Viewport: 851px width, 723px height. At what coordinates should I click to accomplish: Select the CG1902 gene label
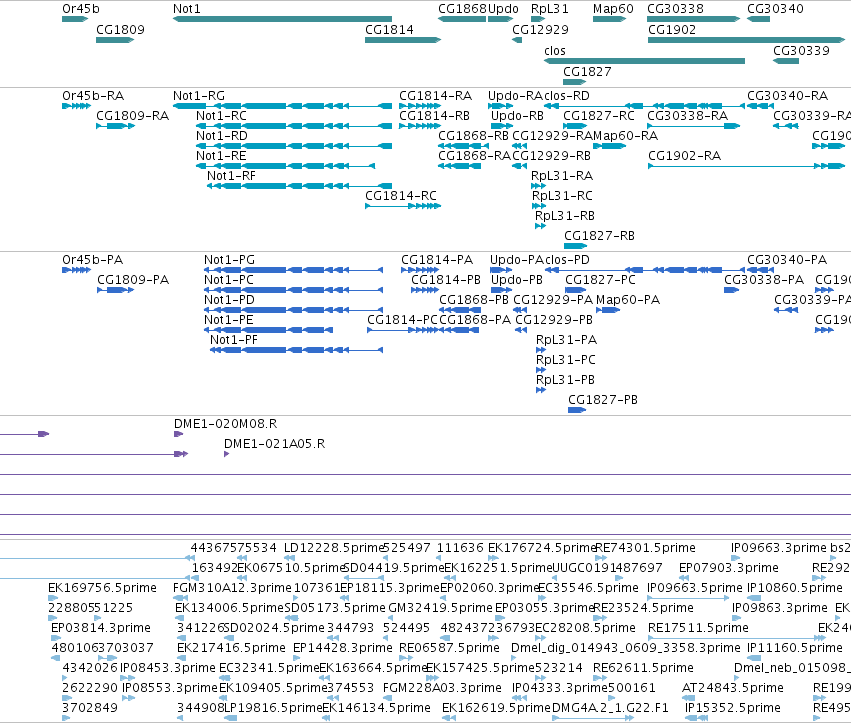672,29
